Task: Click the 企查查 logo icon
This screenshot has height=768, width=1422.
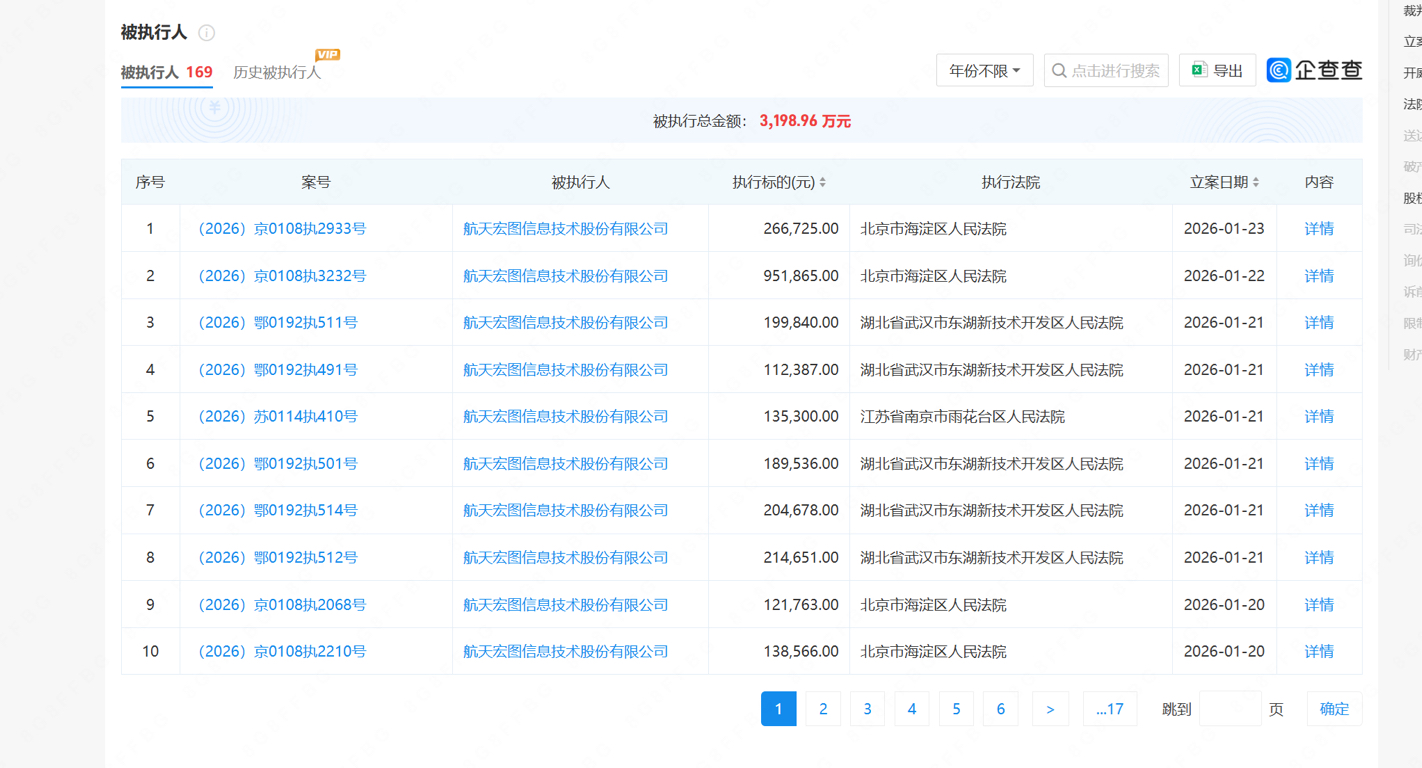Action: pos(1279,71)
